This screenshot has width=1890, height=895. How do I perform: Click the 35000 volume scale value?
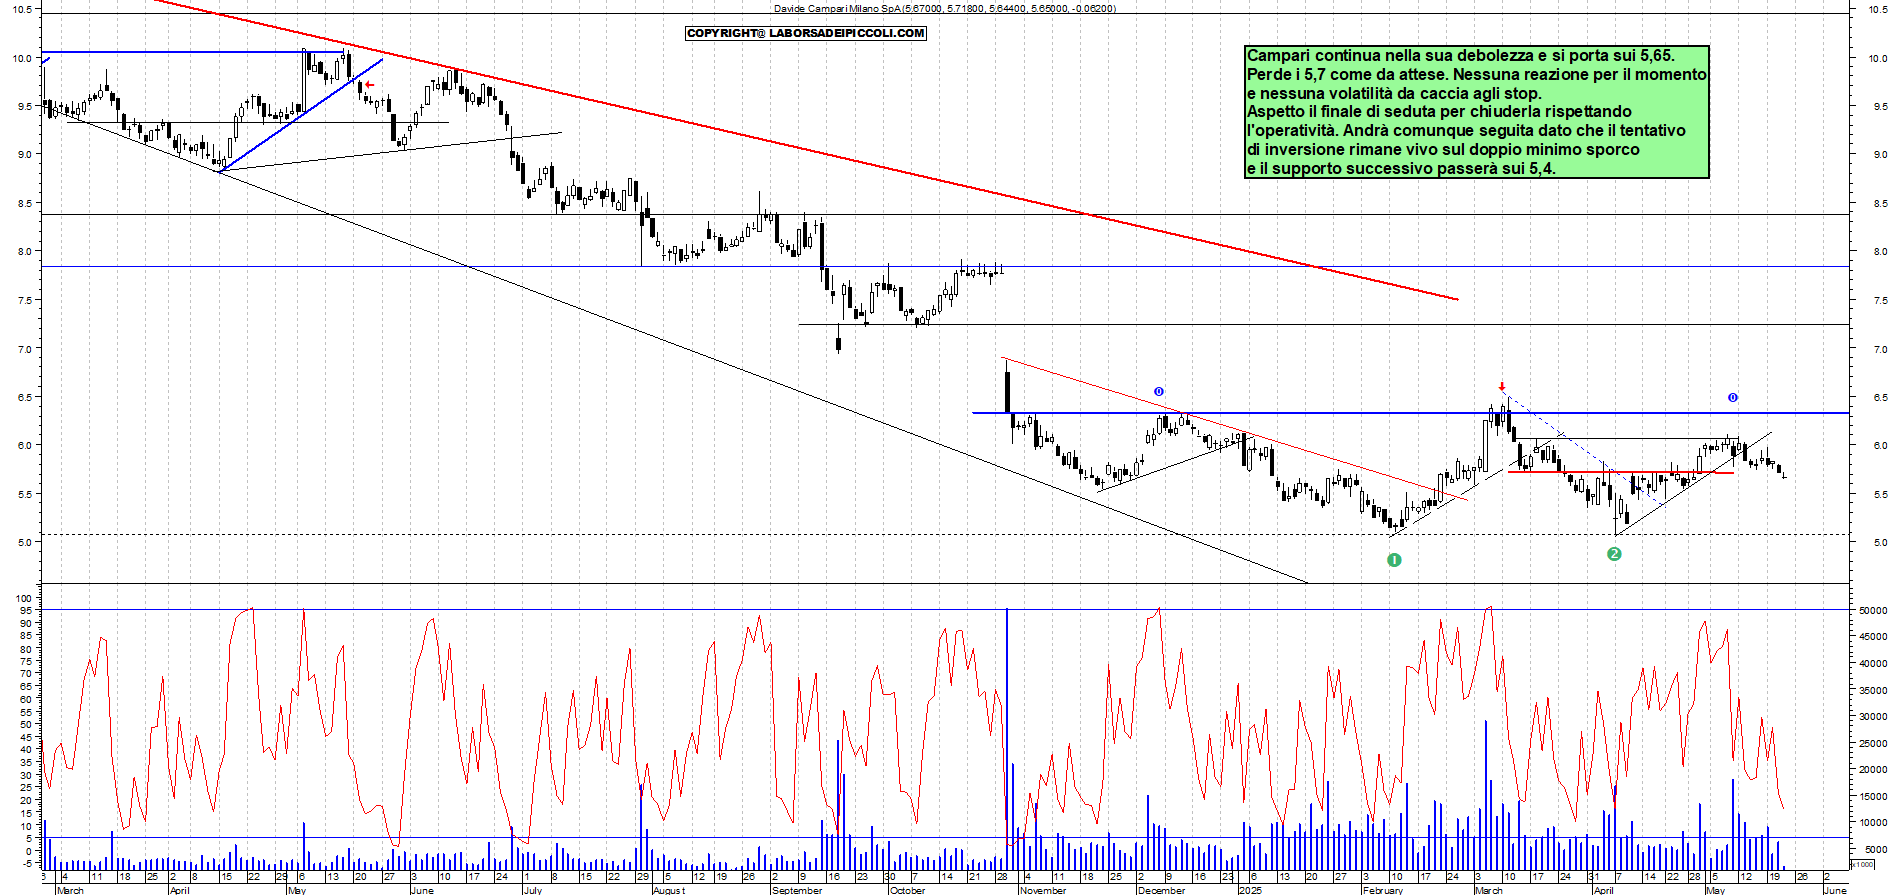coord(1873,690)
